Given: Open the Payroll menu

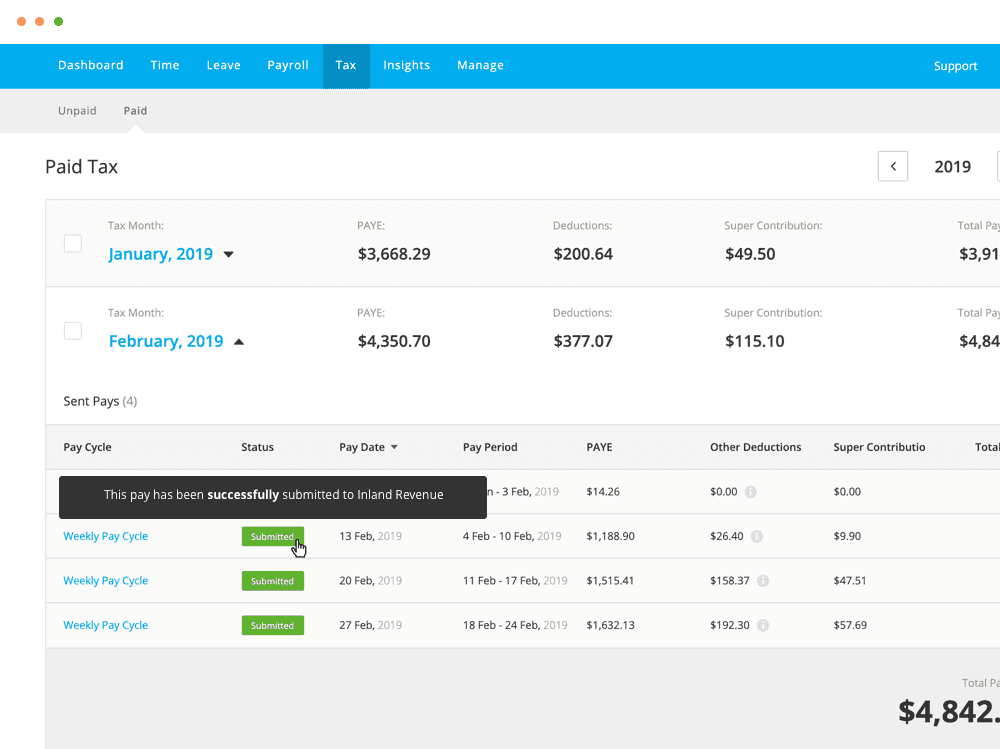Looking at the screenshot, I should tap(287, 66).
